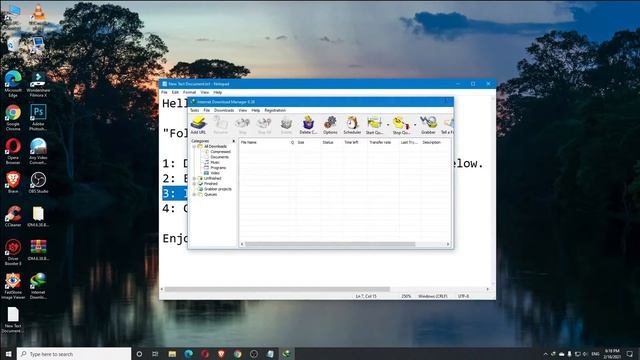Select Google Chrome desktop icon
This screenshot has width=640, height=360.
13,118
